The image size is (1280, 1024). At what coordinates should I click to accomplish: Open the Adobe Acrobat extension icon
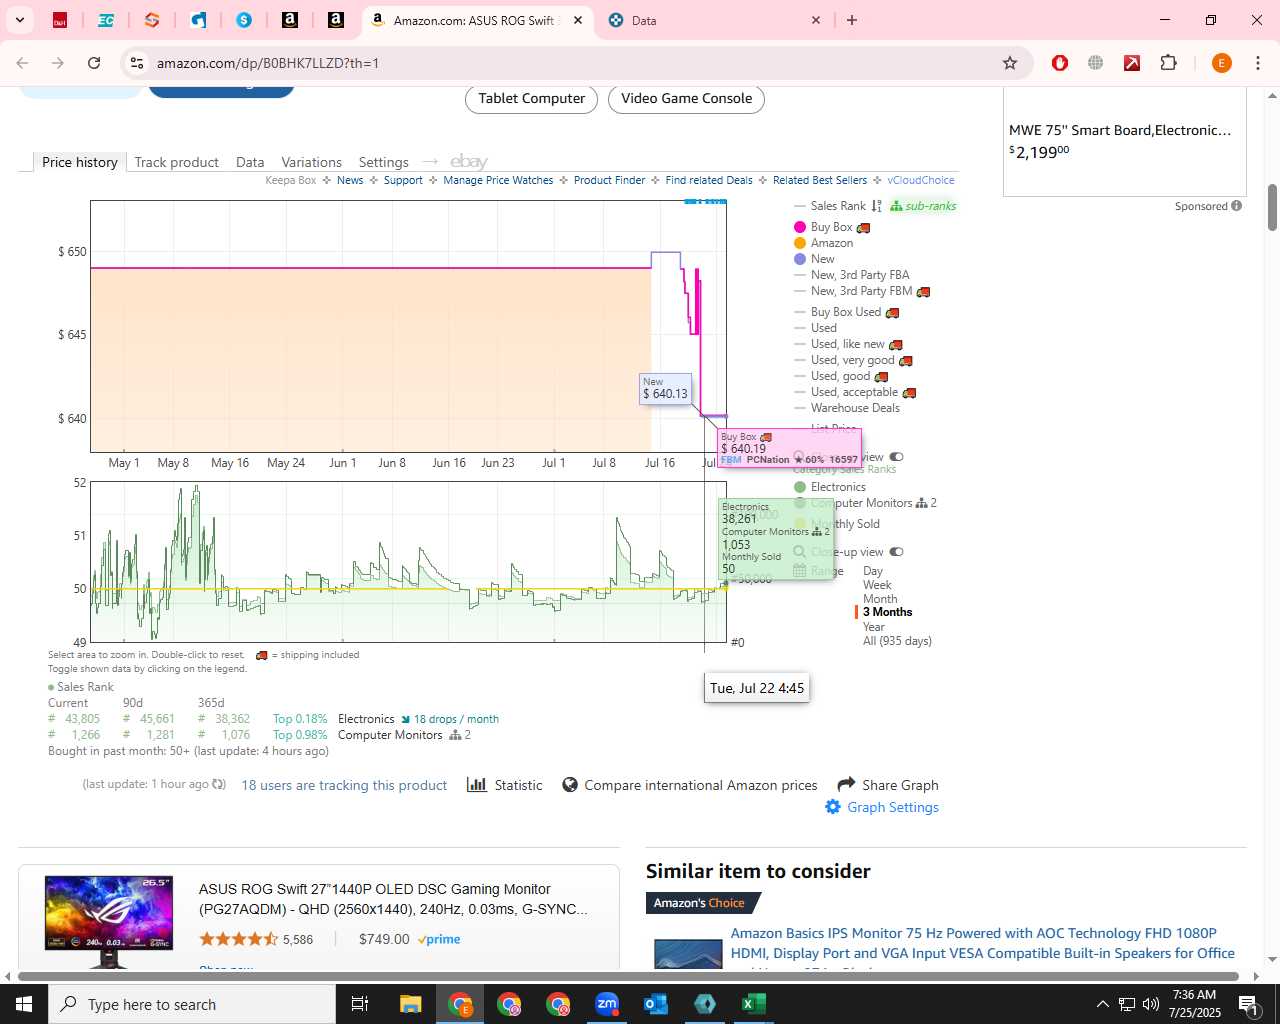tap(1132, 63)
